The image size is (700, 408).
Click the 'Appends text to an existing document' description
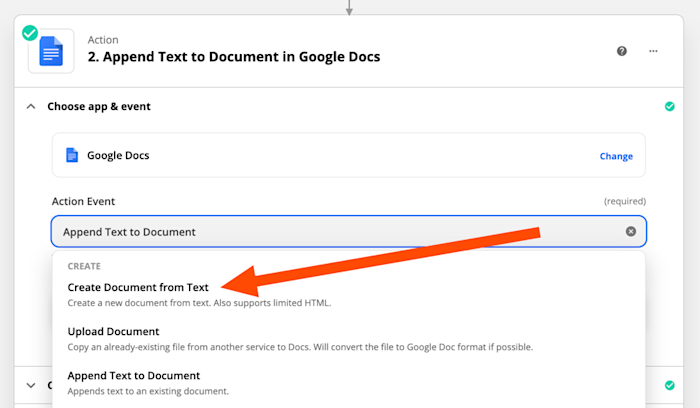tap(148, 391)
